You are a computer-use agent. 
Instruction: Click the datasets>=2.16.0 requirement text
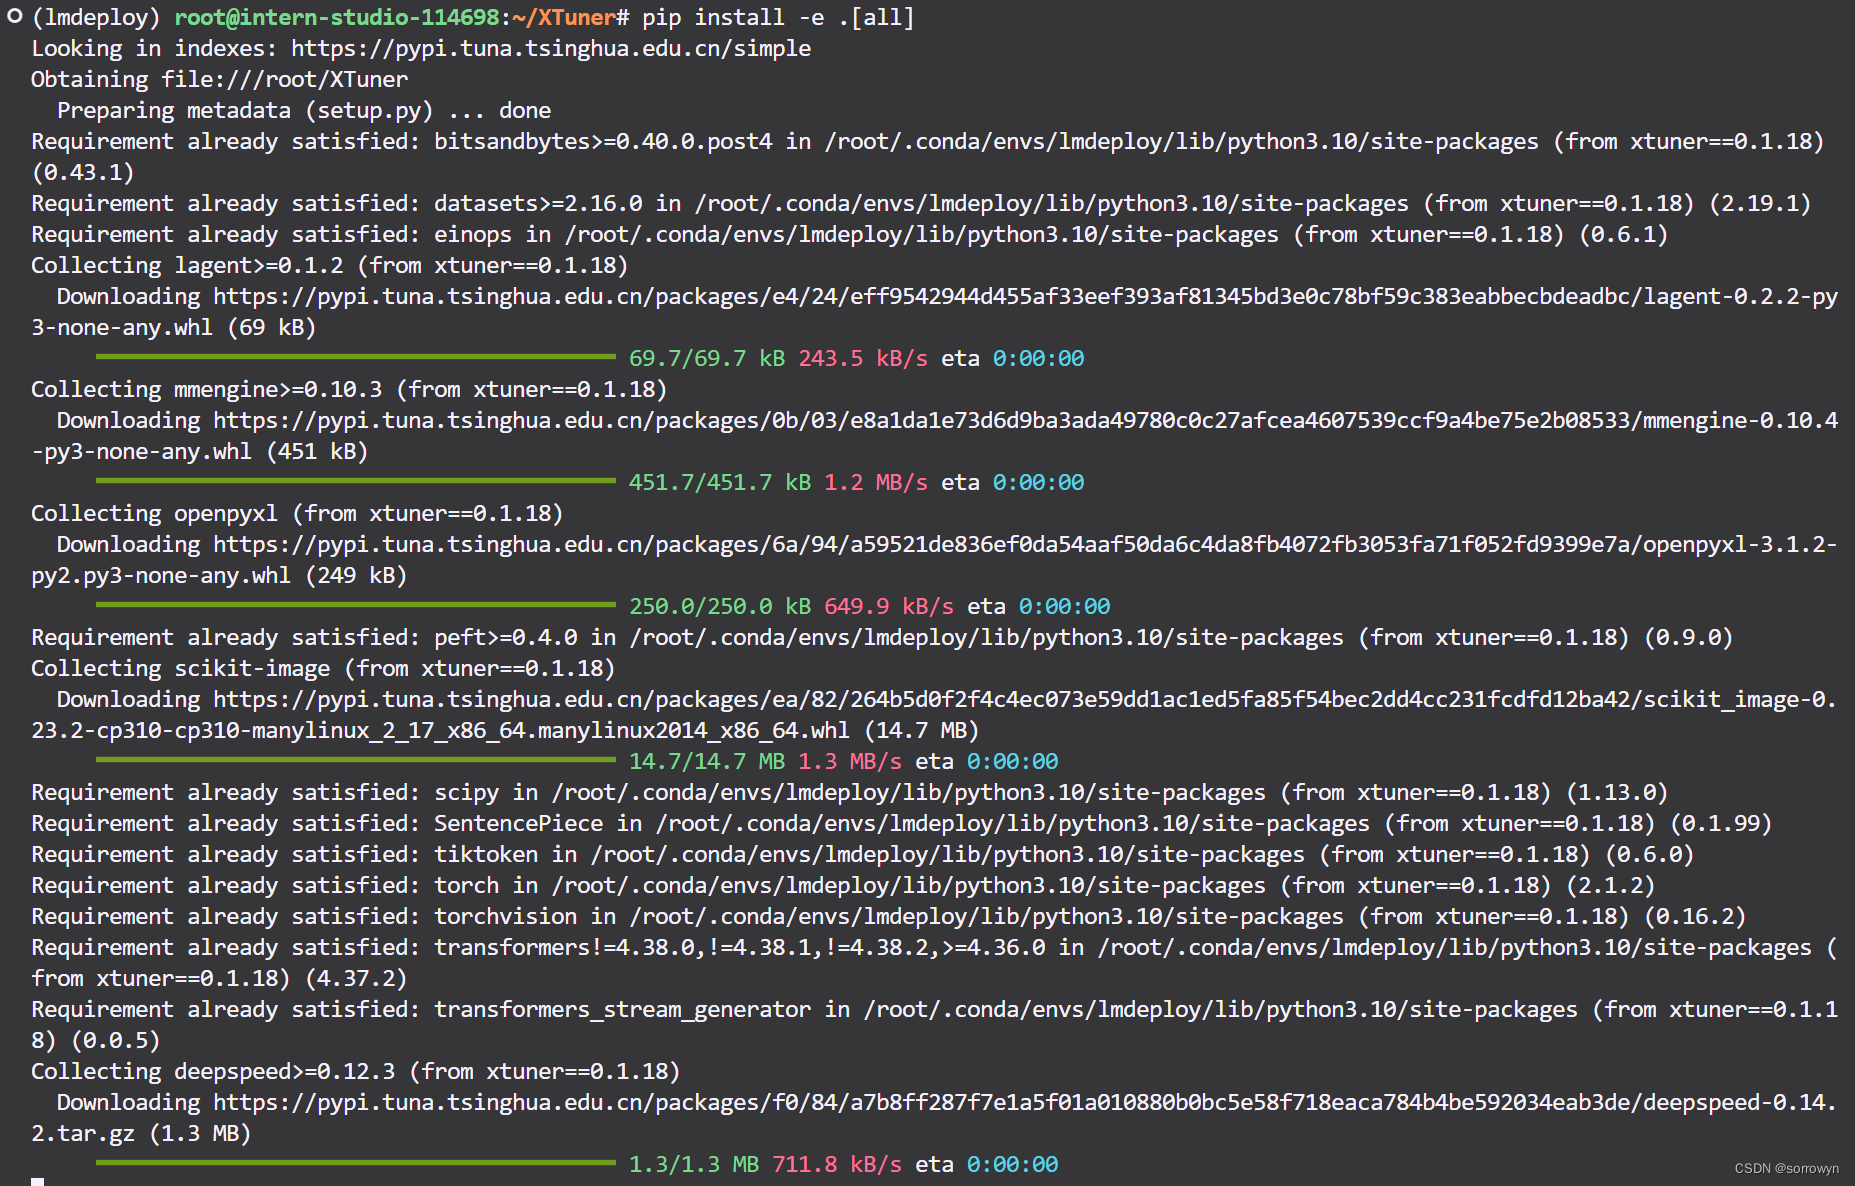coord(538,204)
